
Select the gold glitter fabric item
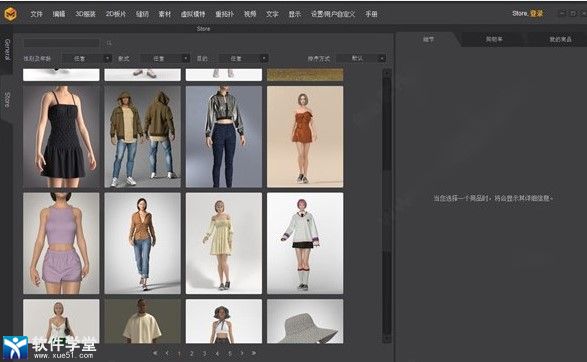click(305, 74)
